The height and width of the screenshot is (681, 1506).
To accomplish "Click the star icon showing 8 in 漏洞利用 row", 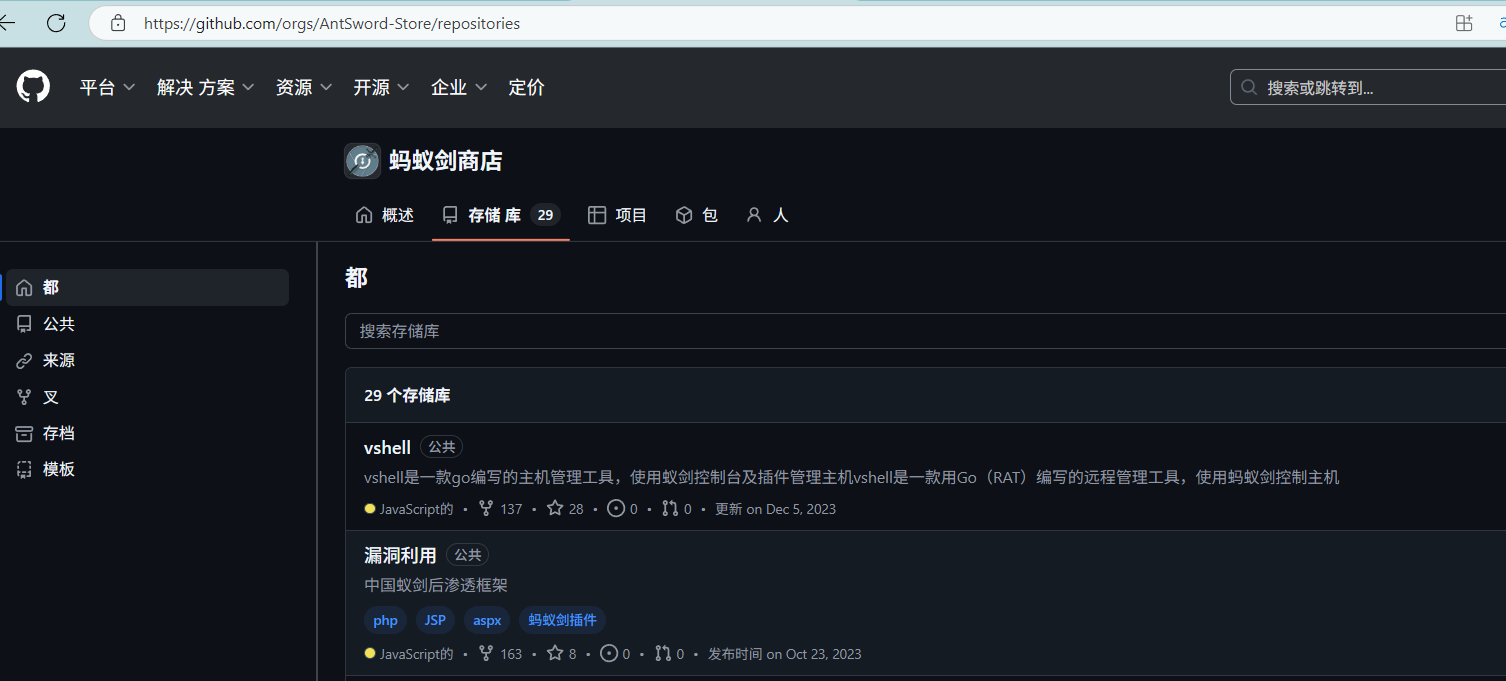I will pos(555,653).
